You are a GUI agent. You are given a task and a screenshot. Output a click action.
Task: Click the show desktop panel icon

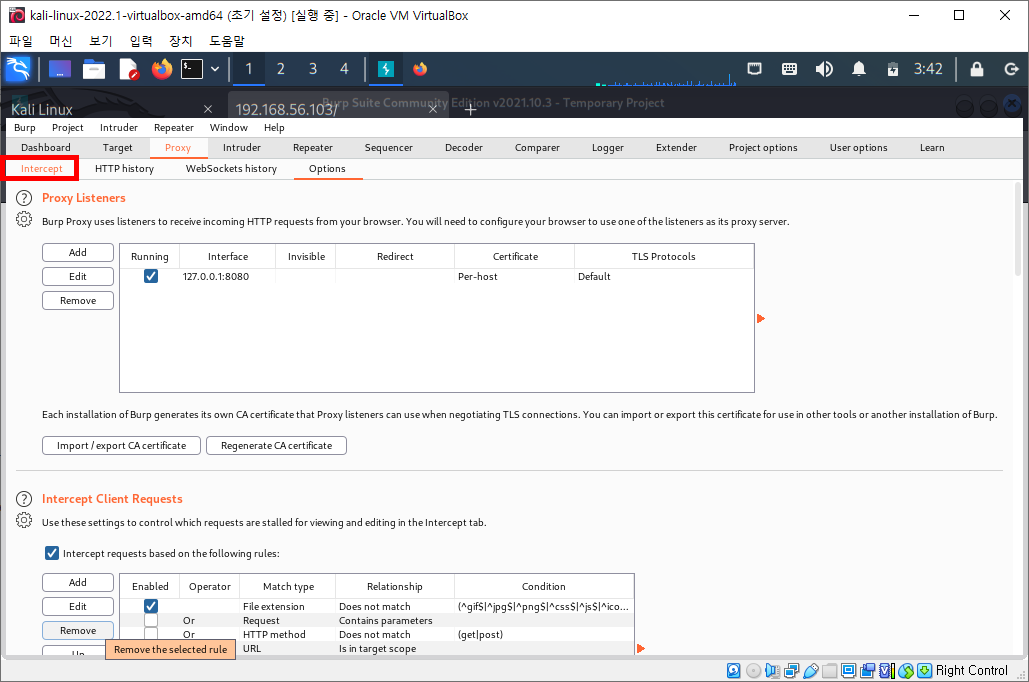click(x=60, y=69)
